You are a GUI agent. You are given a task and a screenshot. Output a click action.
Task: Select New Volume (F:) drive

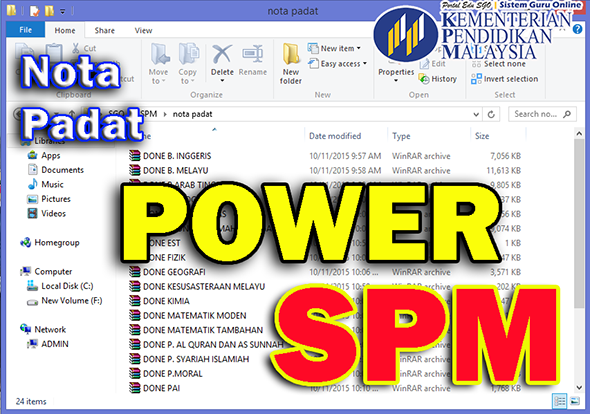point(65,301)
